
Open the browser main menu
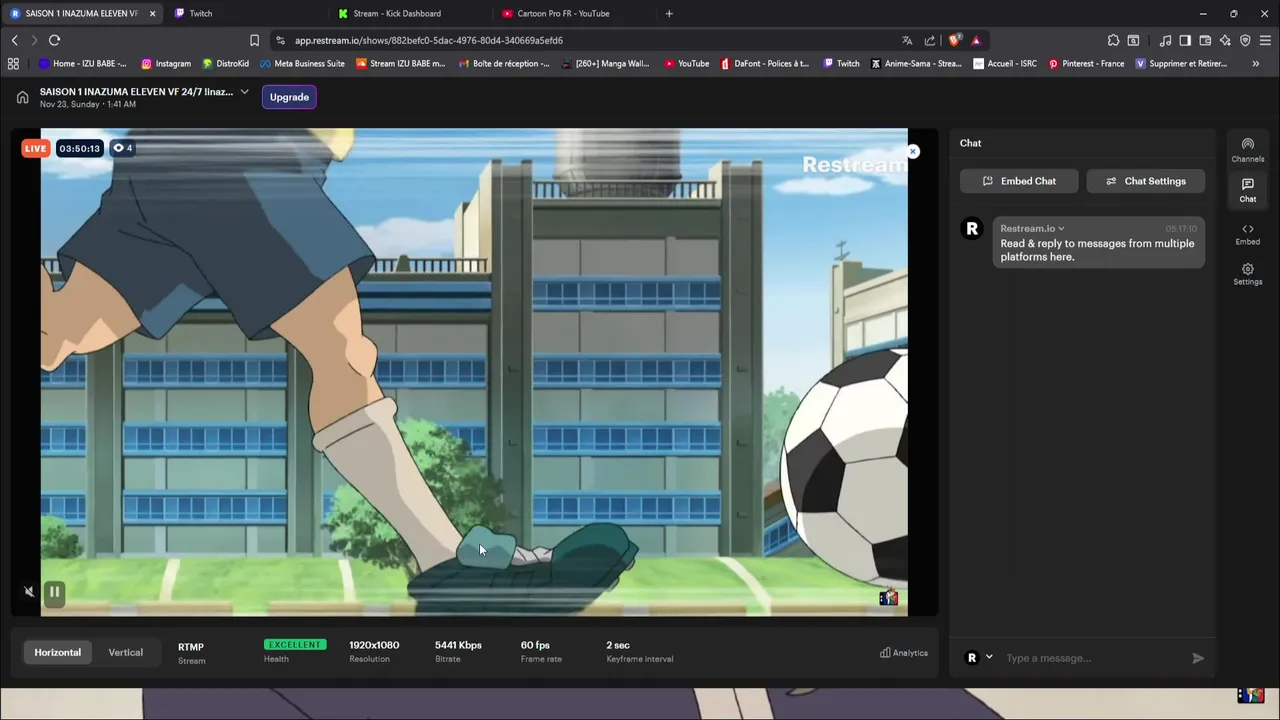click(1266, 40)
